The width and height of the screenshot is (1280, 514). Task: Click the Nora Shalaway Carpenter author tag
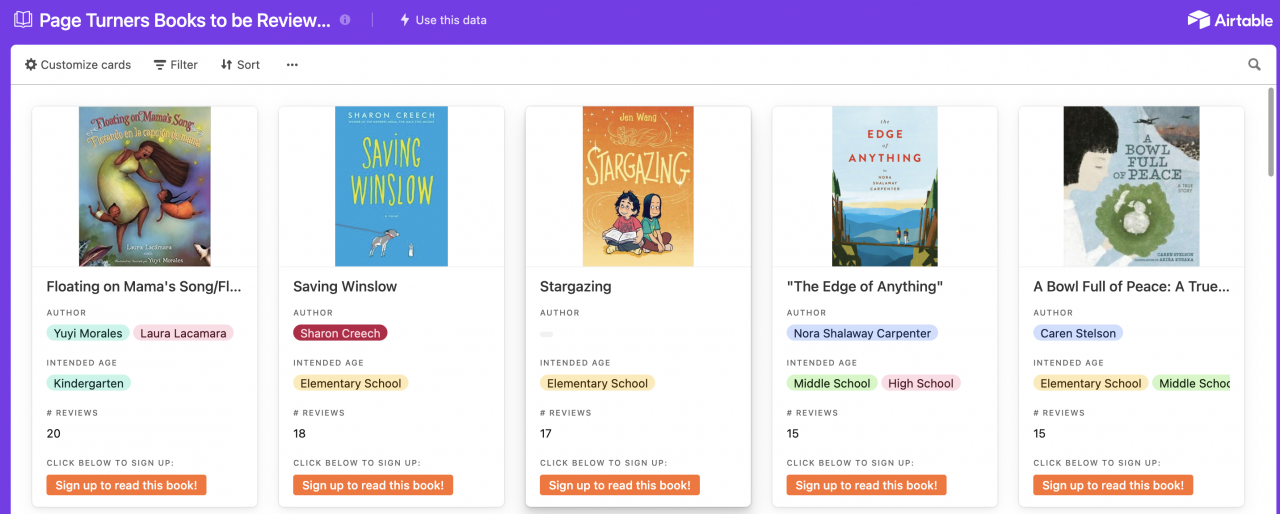click(x=862, y=333)
